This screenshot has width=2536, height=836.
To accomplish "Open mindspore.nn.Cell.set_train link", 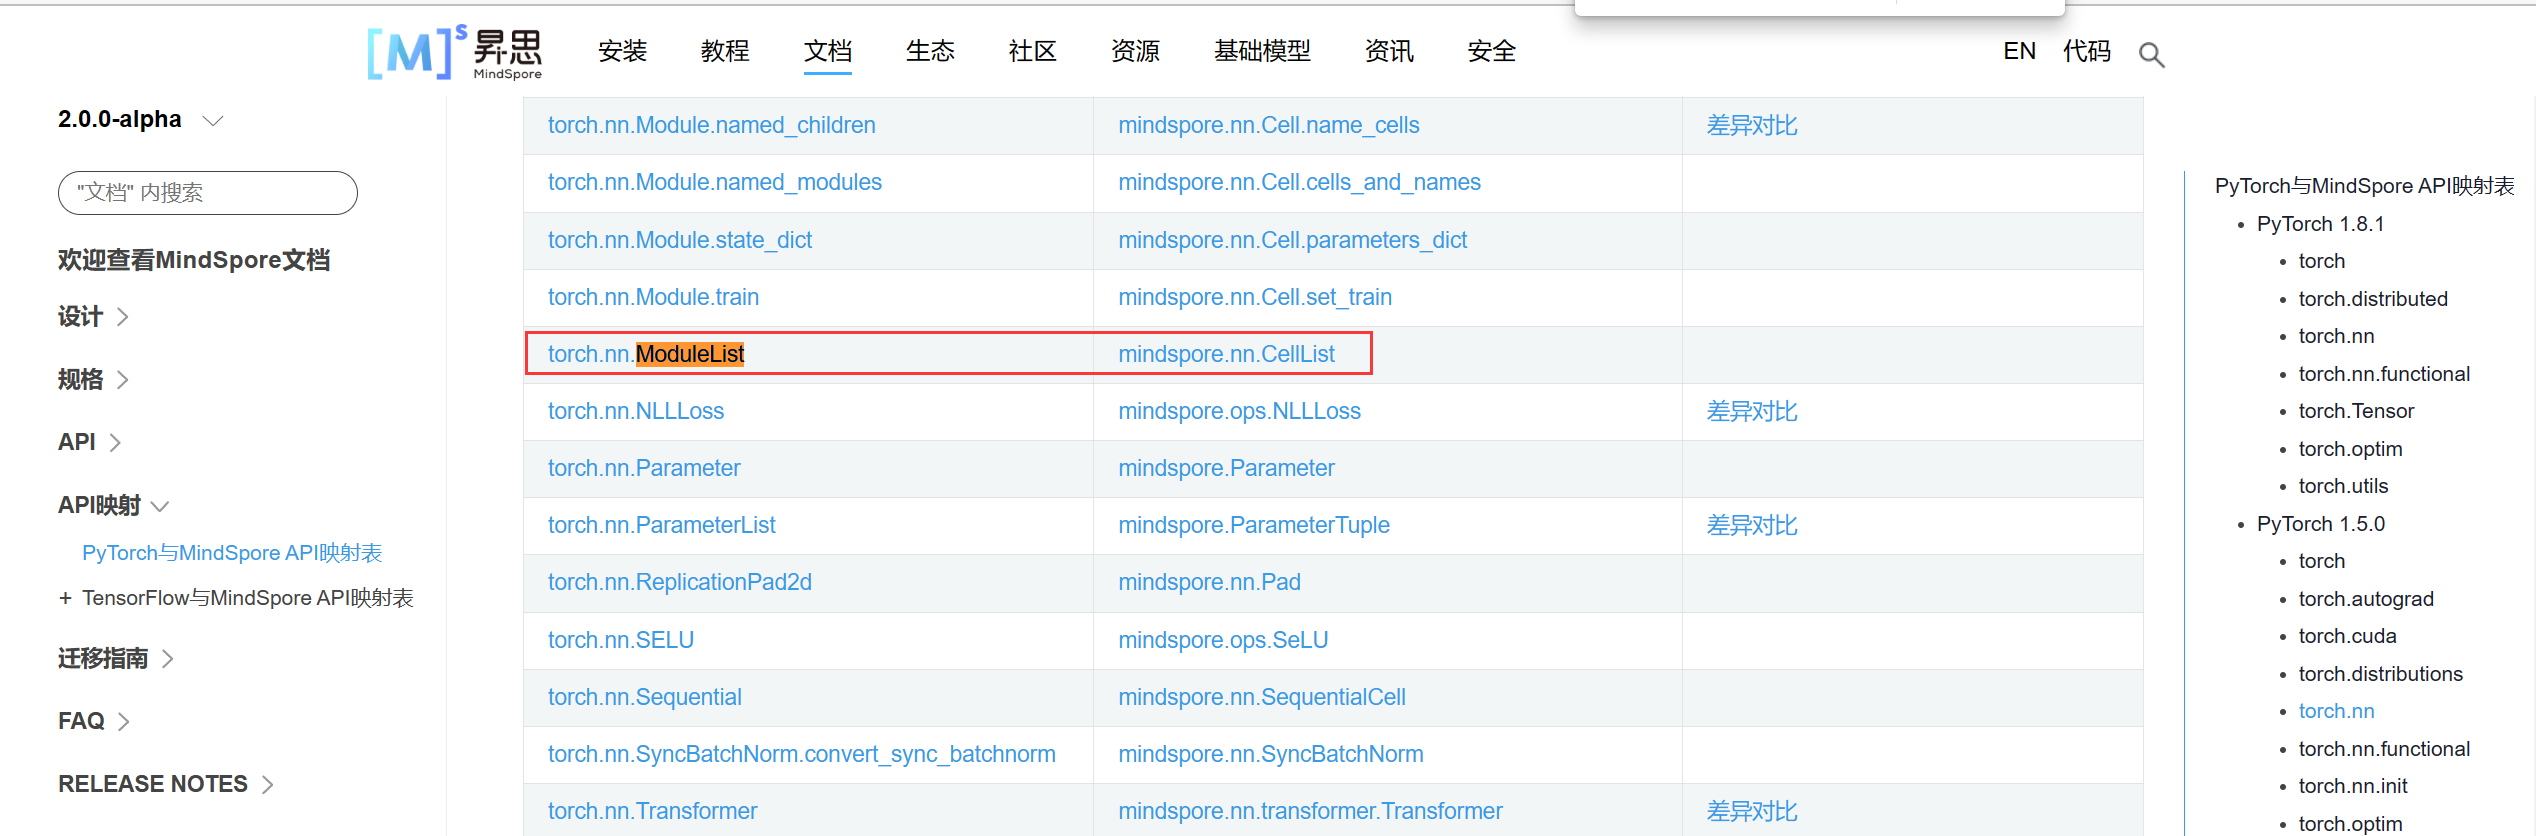I will tap(1255, 297).
